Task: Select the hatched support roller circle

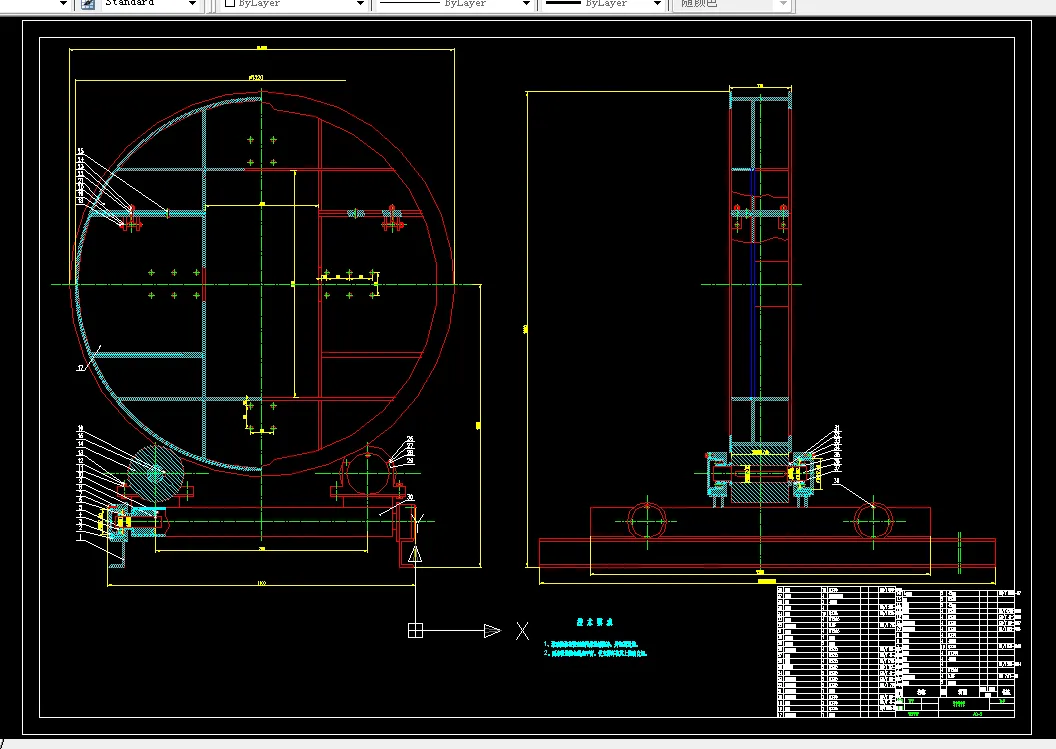Action: [x=156, y=473]
